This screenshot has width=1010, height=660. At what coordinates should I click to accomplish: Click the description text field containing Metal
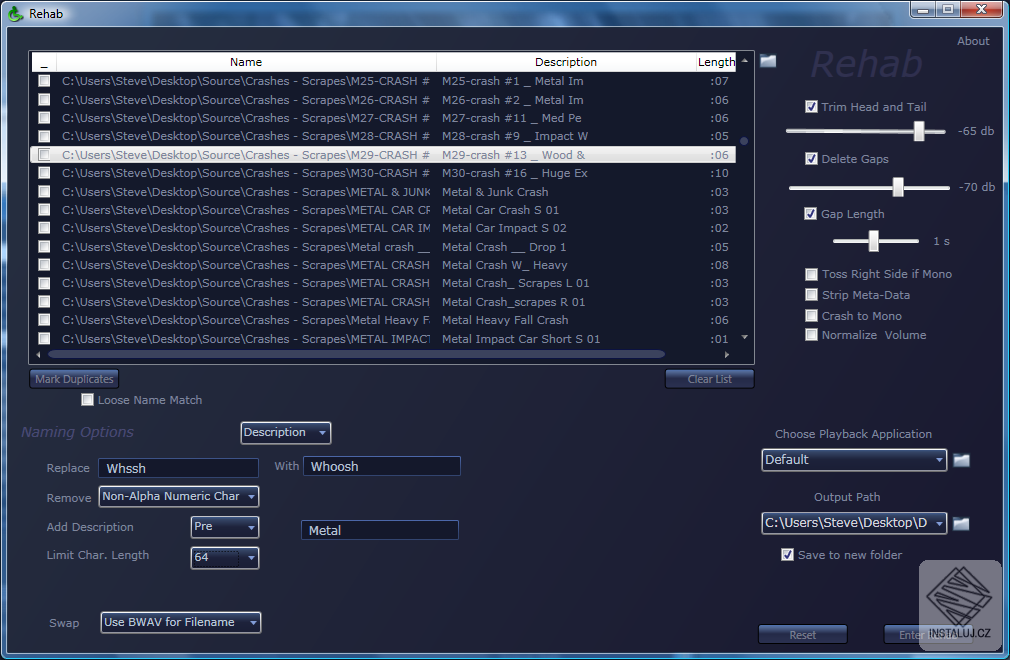tap(380, 530)
